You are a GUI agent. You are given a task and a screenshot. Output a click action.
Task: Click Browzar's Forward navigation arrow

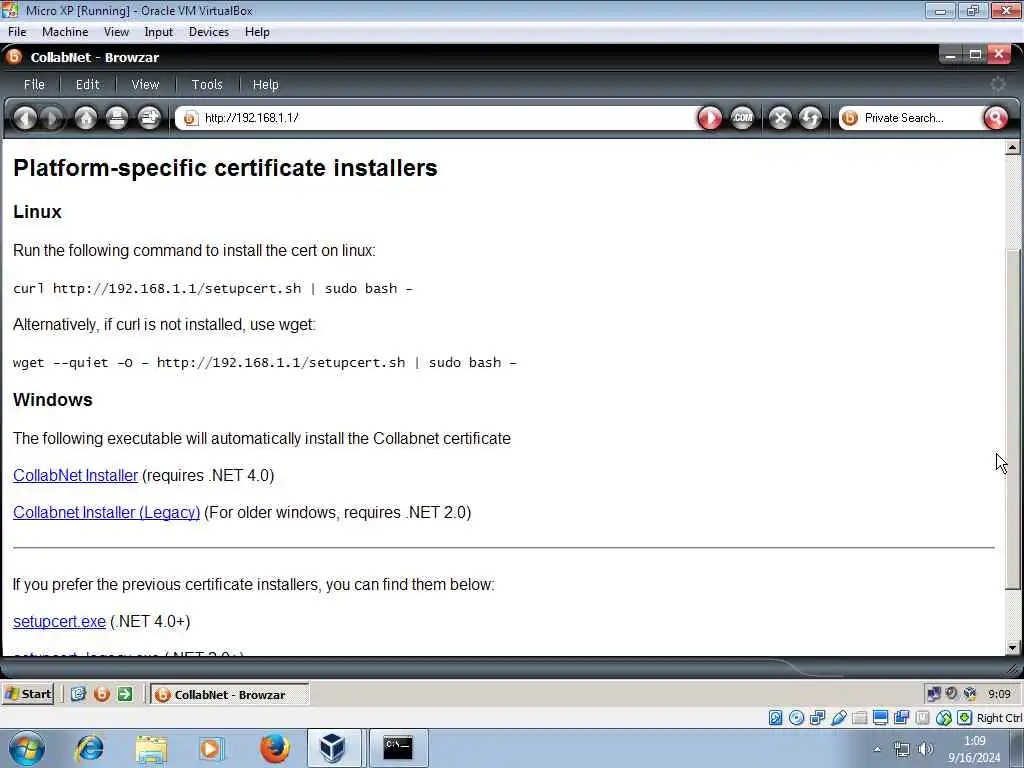point(52,118)
